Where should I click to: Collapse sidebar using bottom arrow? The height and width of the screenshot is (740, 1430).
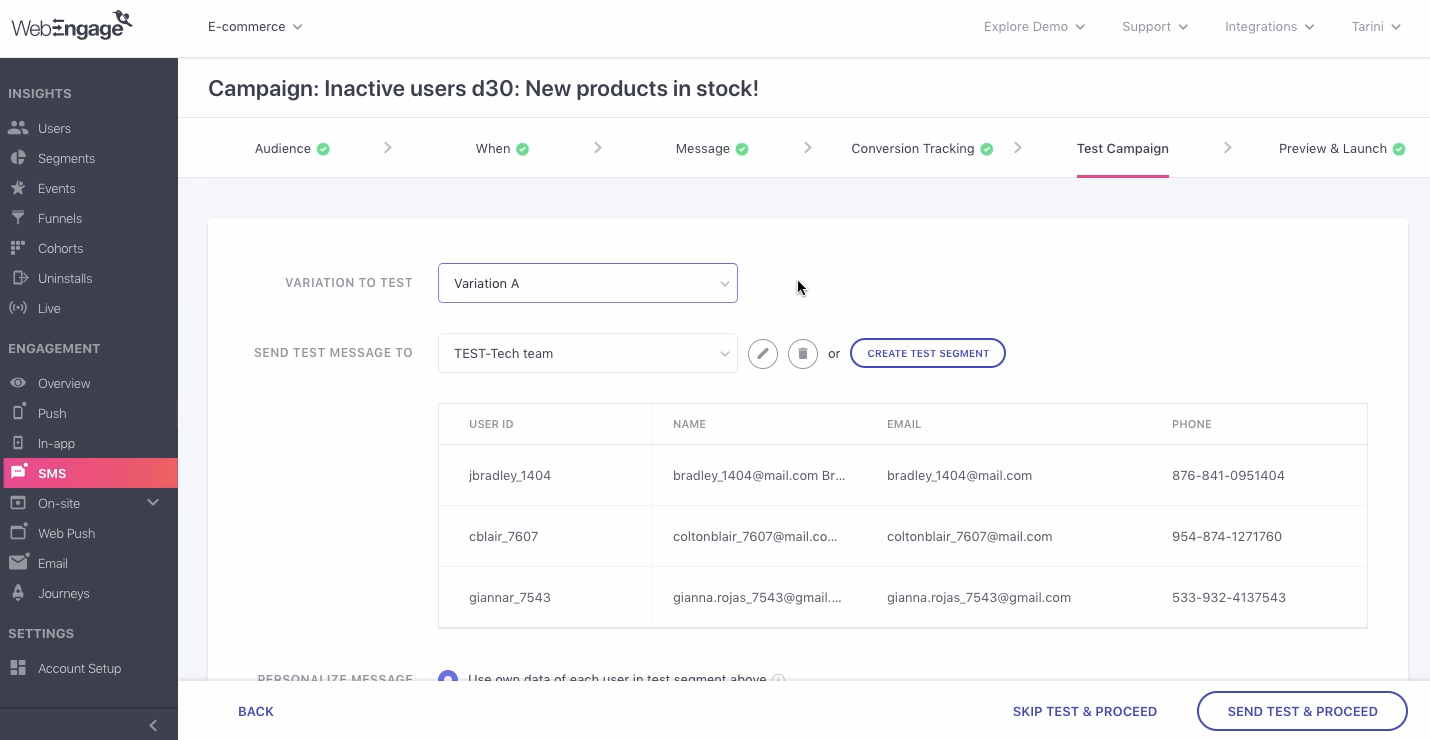153,725
